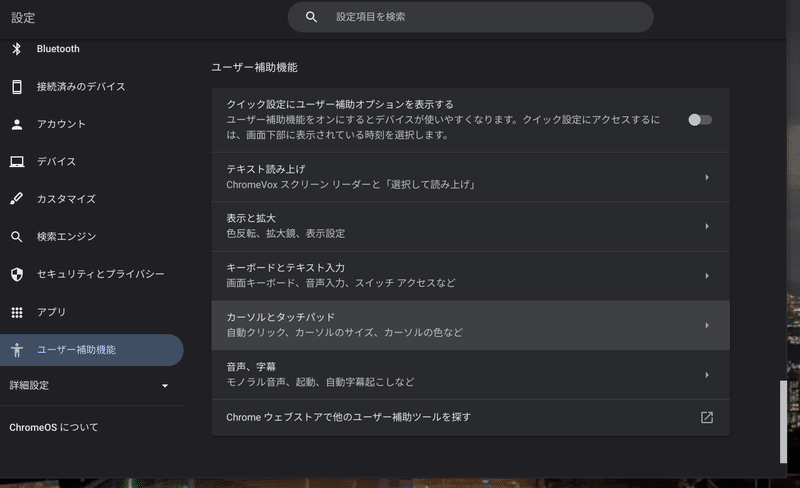Open キーボードとテキスト入力 row arrow
The height and width of the screenshot is (488, 800).
click(707, 276)
